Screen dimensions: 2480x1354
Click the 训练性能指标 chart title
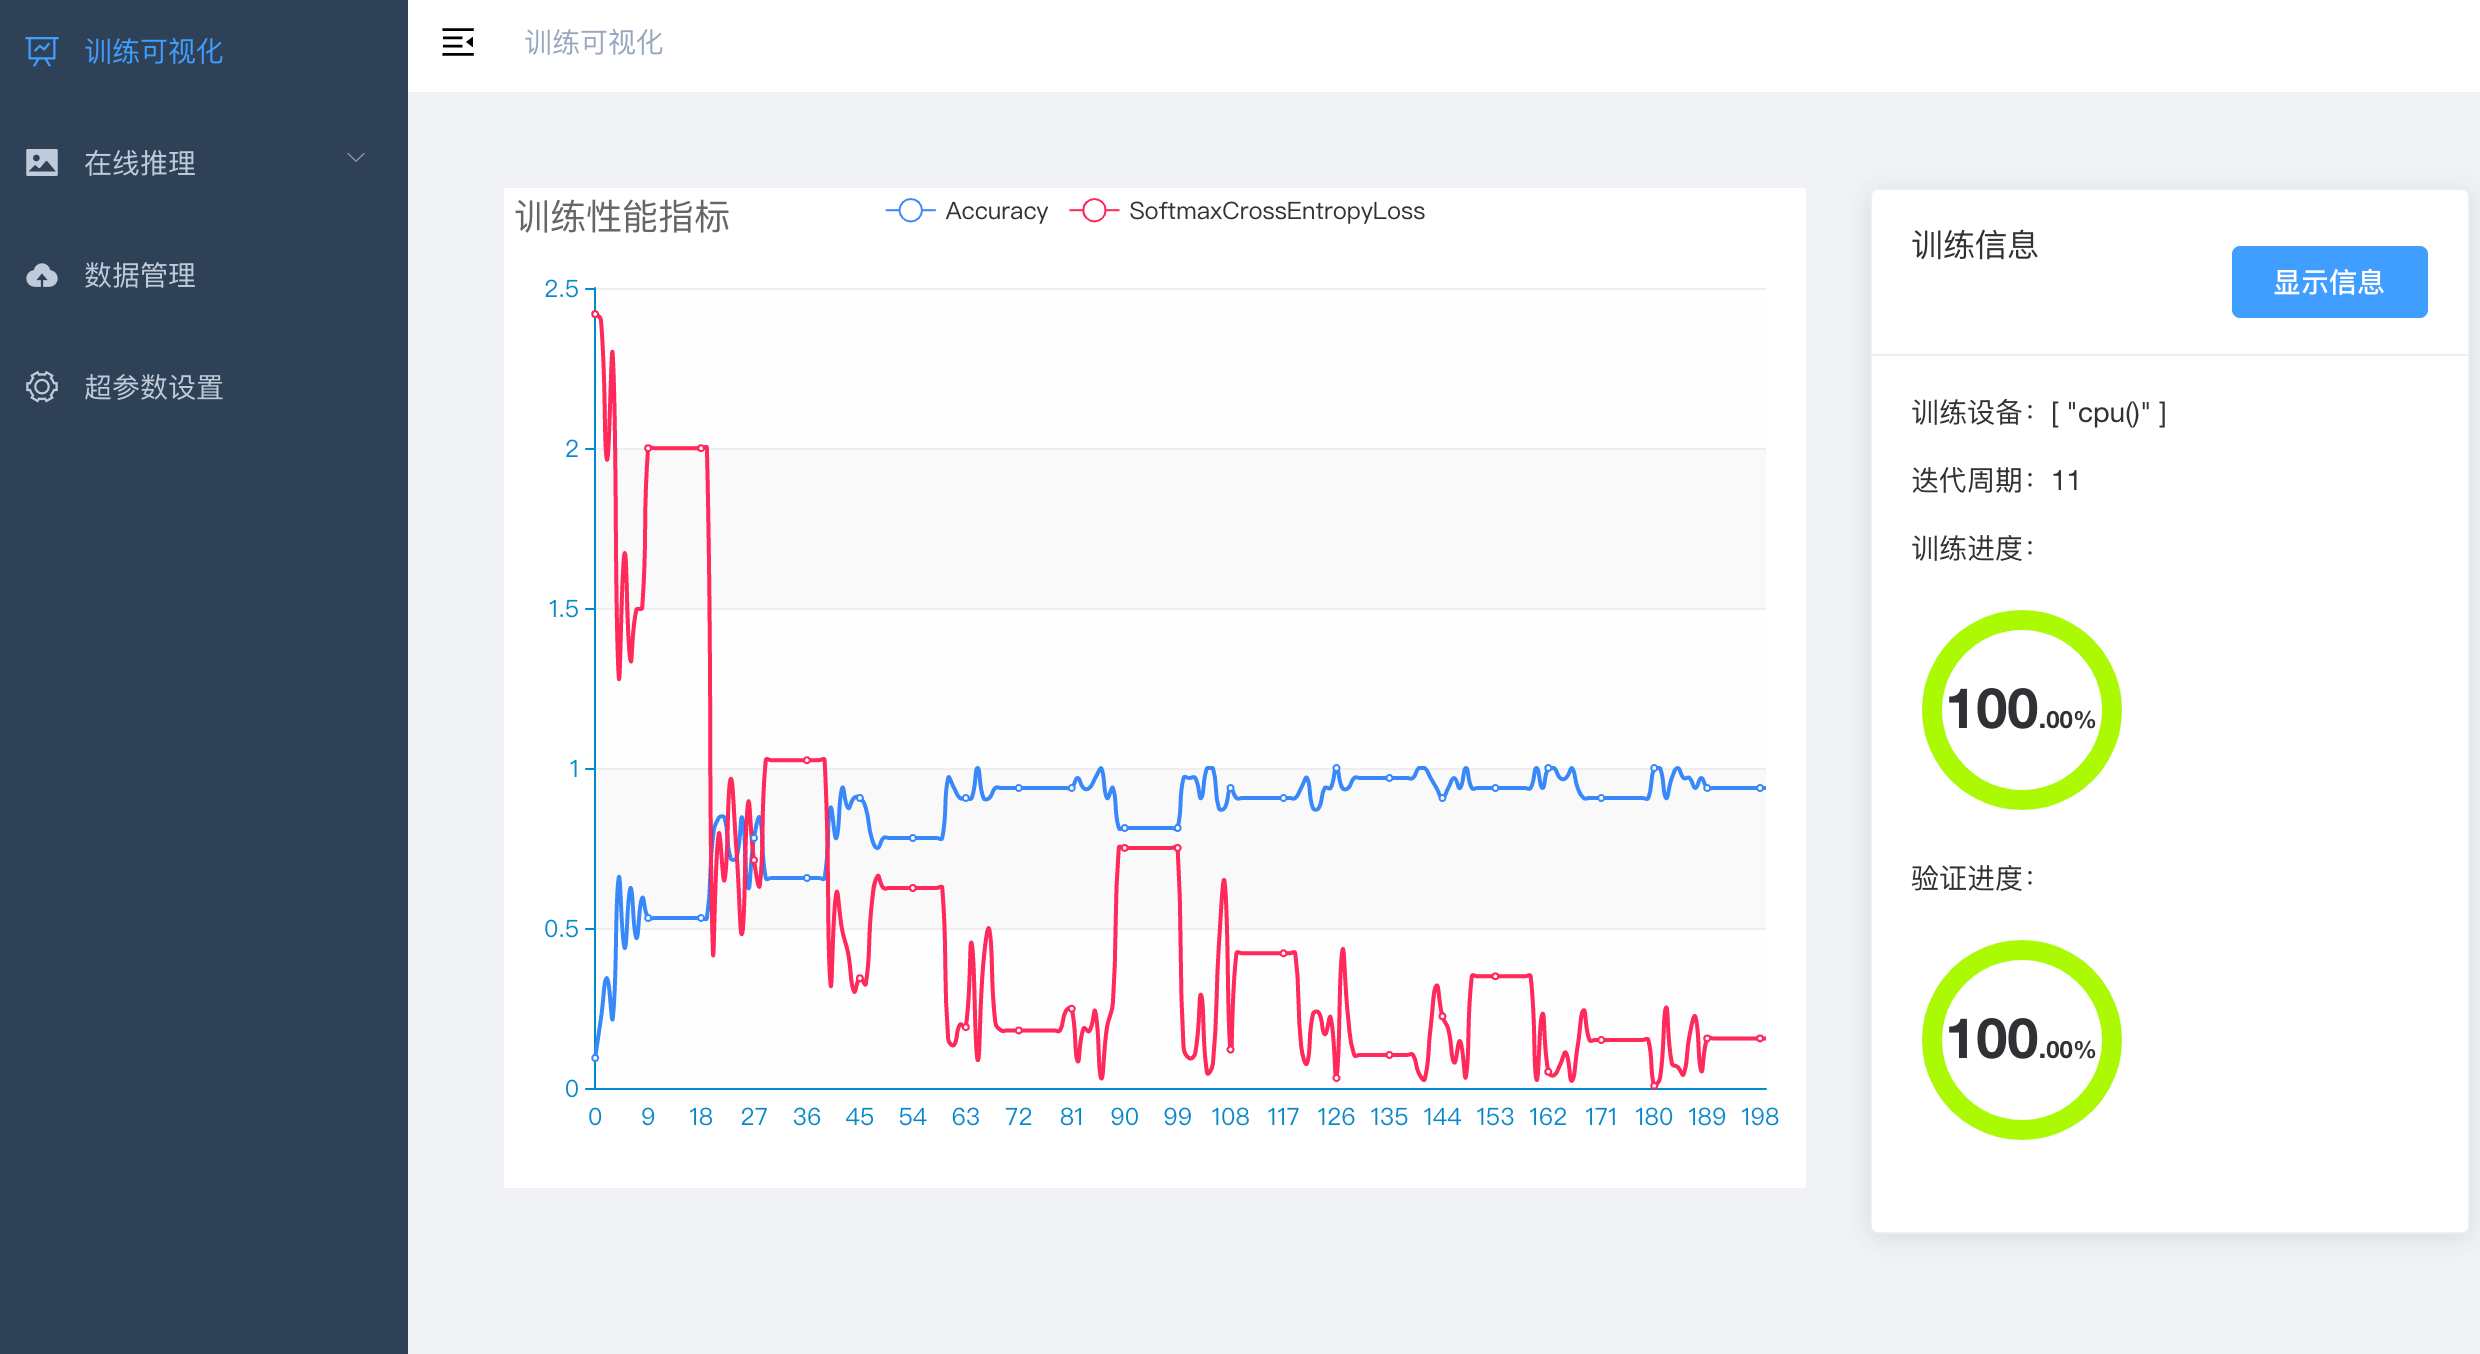(x=622, y=217)
